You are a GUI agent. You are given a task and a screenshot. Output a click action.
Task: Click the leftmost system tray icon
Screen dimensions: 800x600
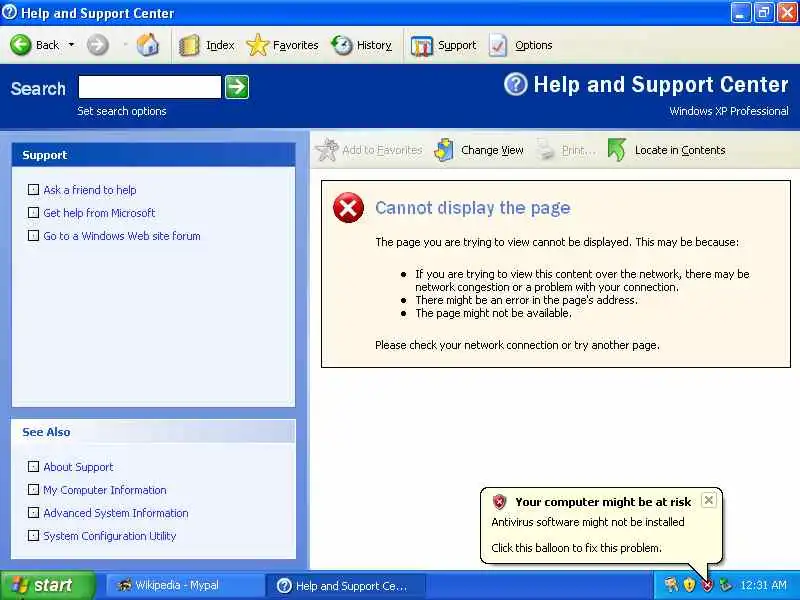coord(671,585)
